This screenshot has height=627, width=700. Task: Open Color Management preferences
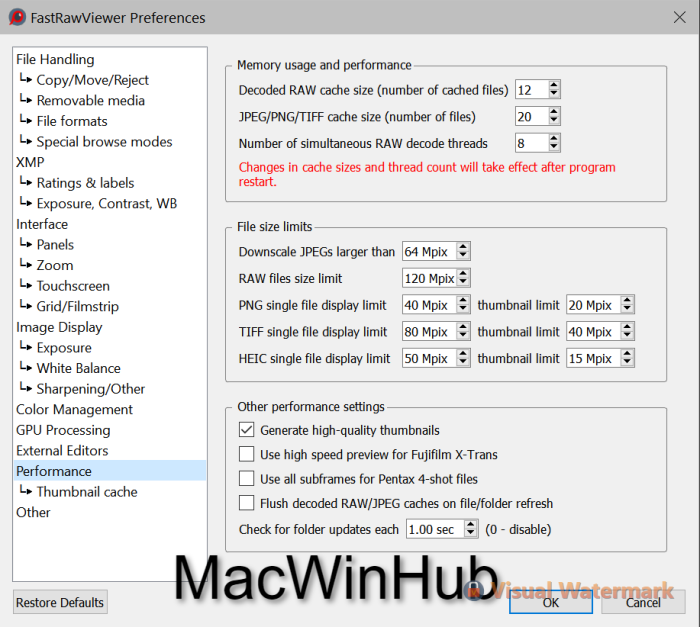[x=75, y=410]
